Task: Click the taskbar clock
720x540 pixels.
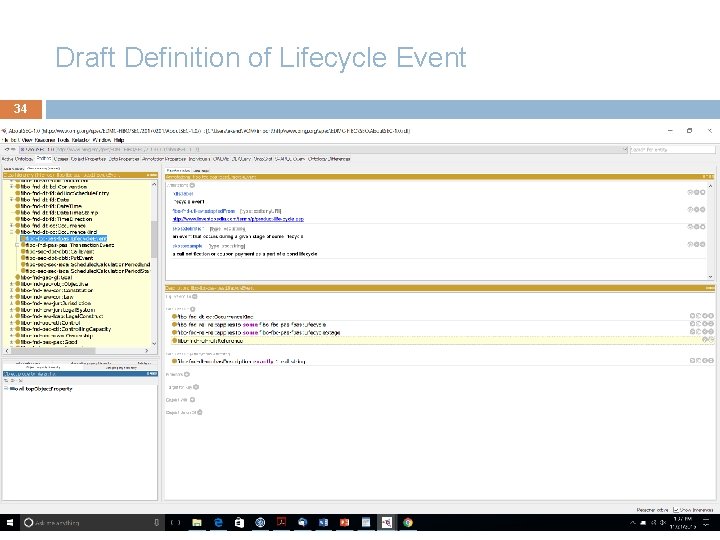Action: 683,523
